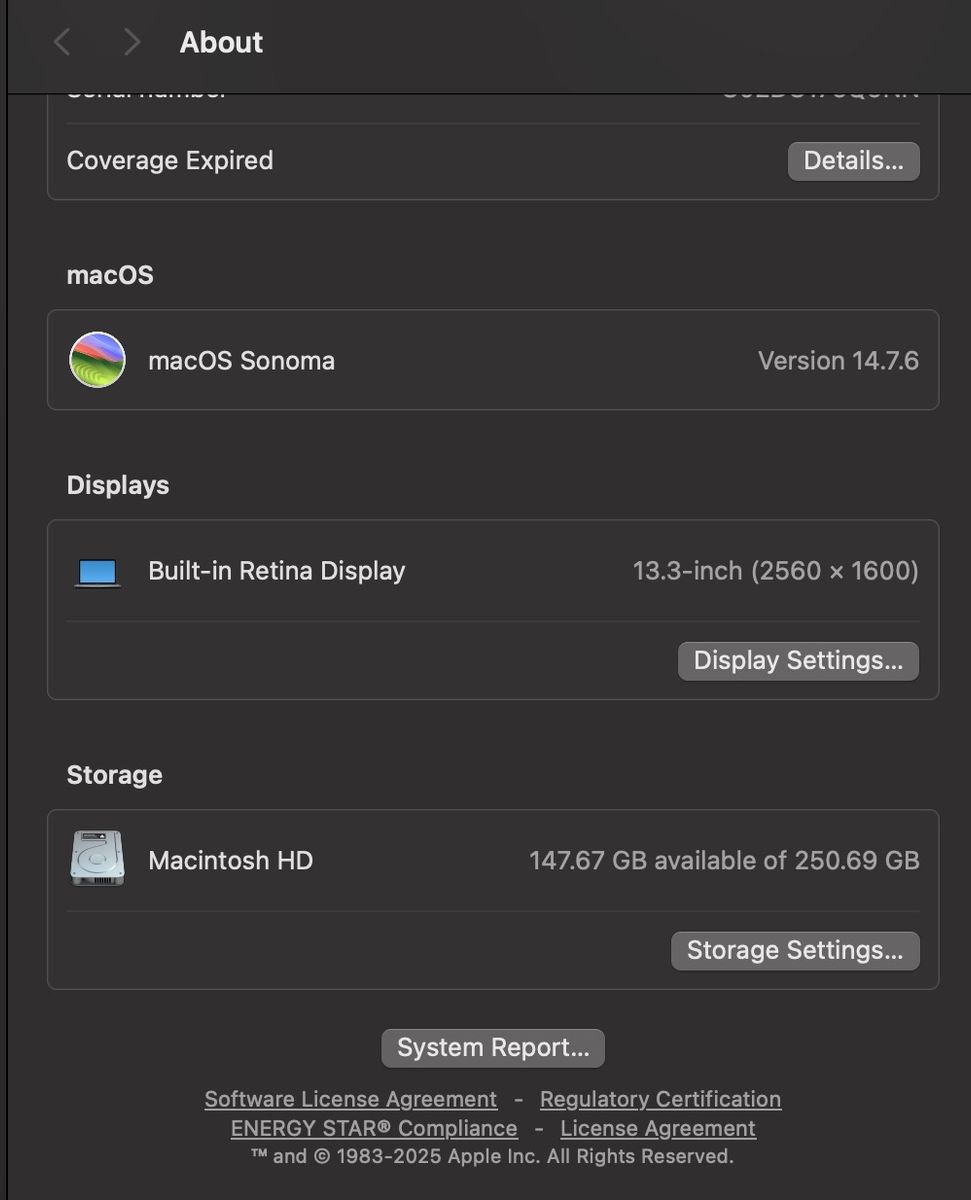Open the Software License Agreement link
The image size is (971, 1200).
click(350, 1099)
